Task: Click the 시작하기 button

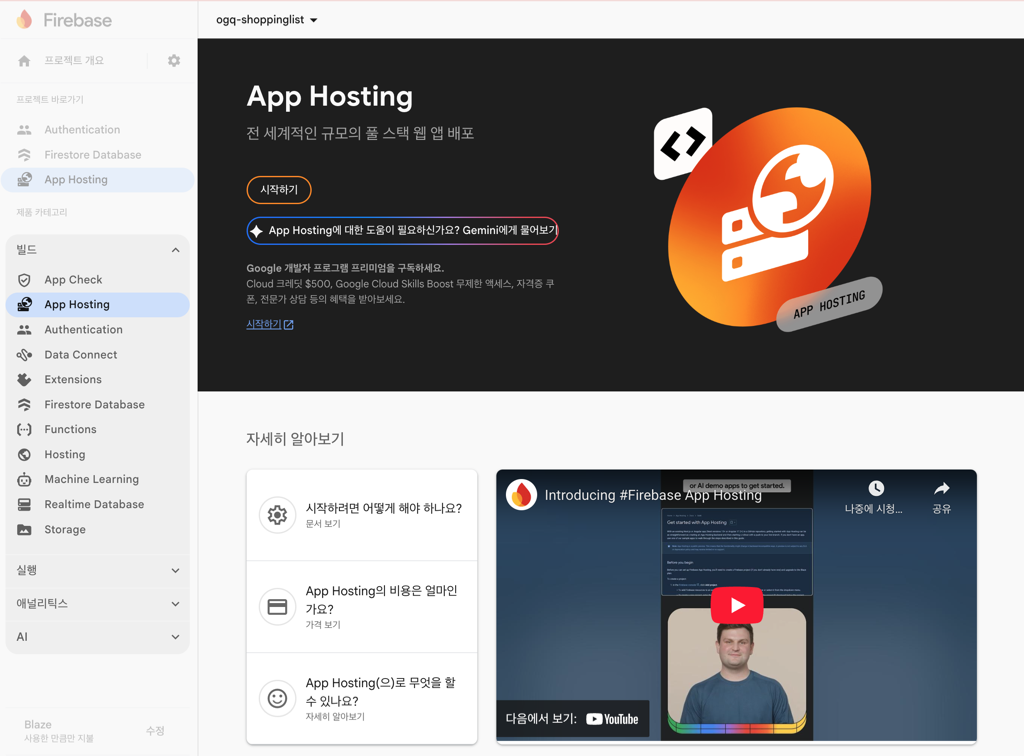Action: point(278,190)
